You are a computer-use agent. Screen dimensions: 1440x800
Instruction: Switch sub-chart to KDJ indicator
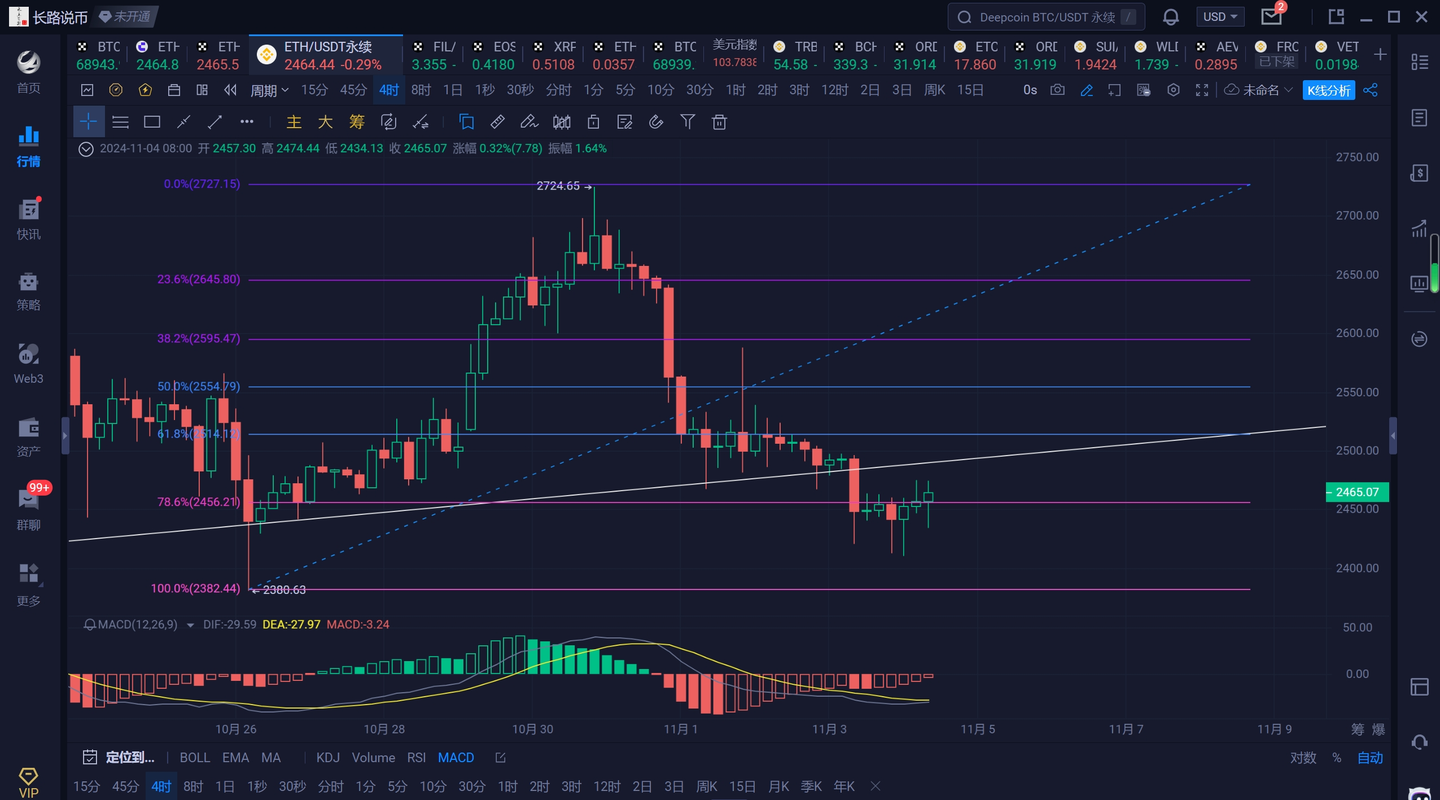pos(328,758)
